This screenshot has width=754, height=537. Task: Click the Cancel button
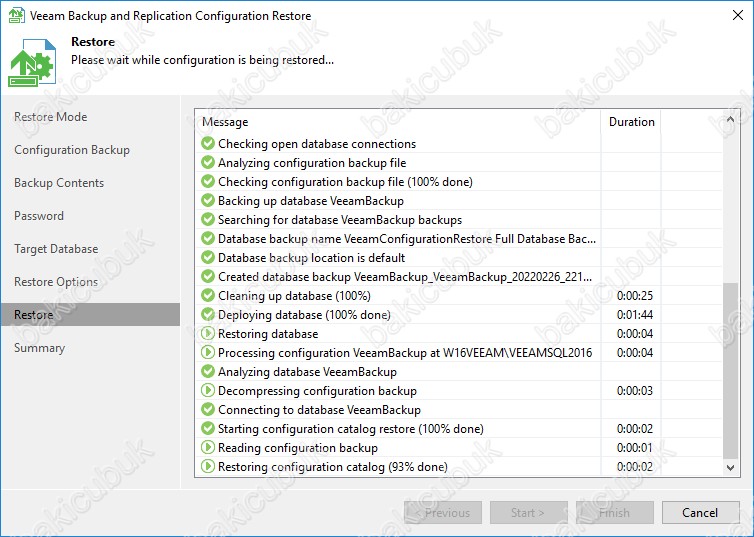click(700, 512)
